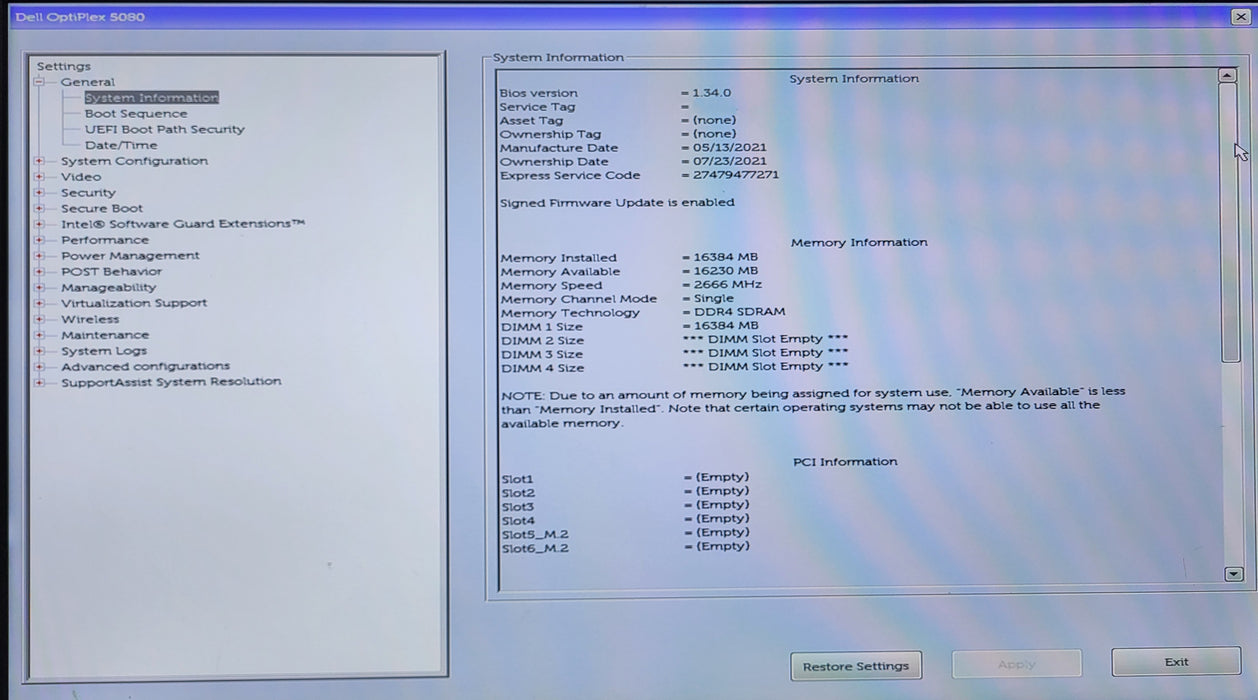Expand SupportAssist System Resolution node
Screen dimensions: 1258x700
pos(39,382)
